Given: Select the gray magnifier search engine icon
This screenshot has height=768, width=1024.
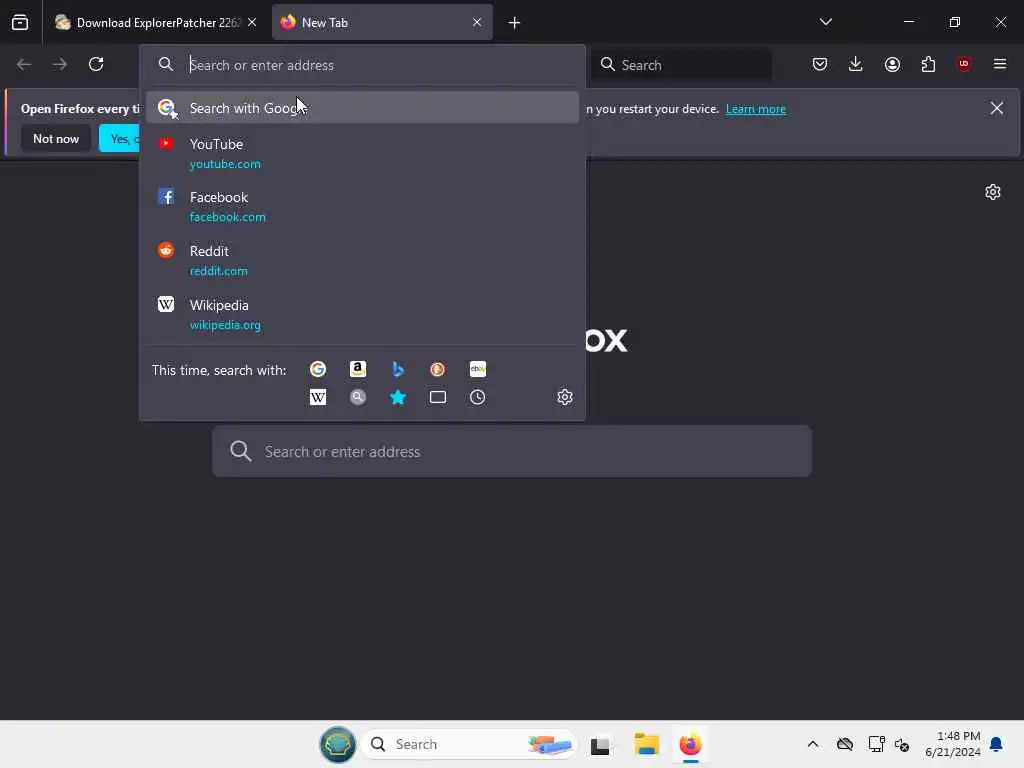Looking at the screenshot, I should point(358,397).
